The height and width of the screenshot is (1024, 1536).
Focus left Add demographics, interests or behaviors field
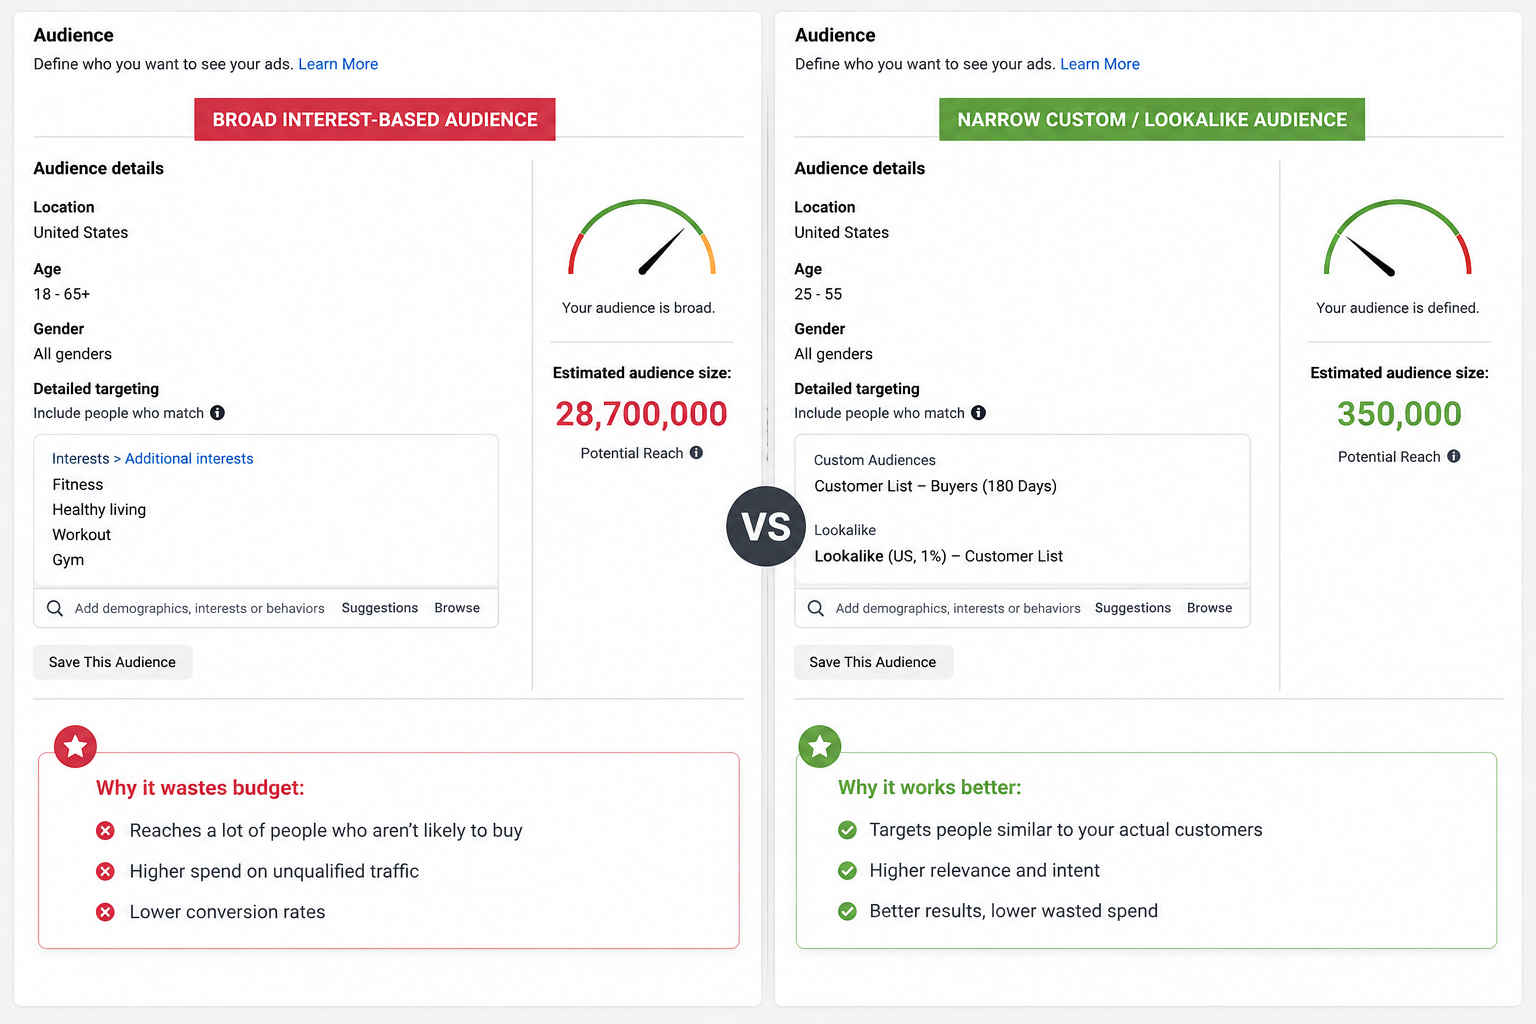[200, 608]
